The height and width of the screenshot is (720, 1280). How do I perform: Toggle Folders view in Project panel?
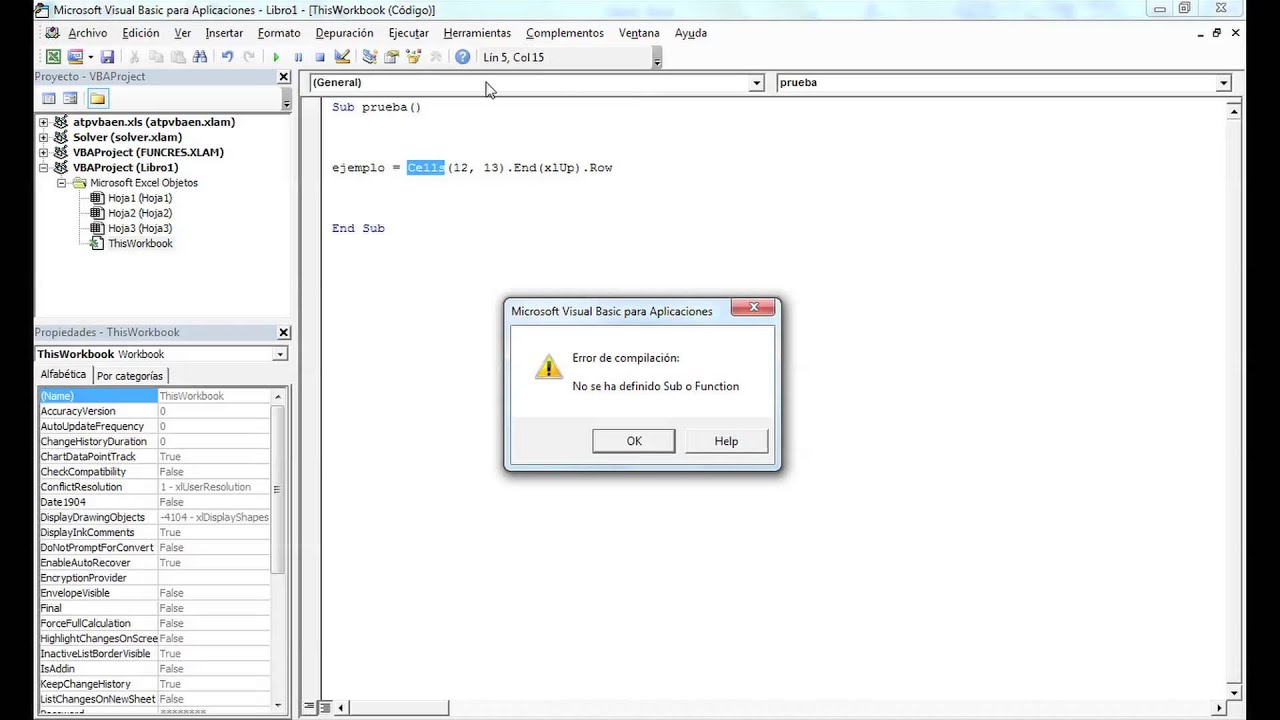point(97,98)
